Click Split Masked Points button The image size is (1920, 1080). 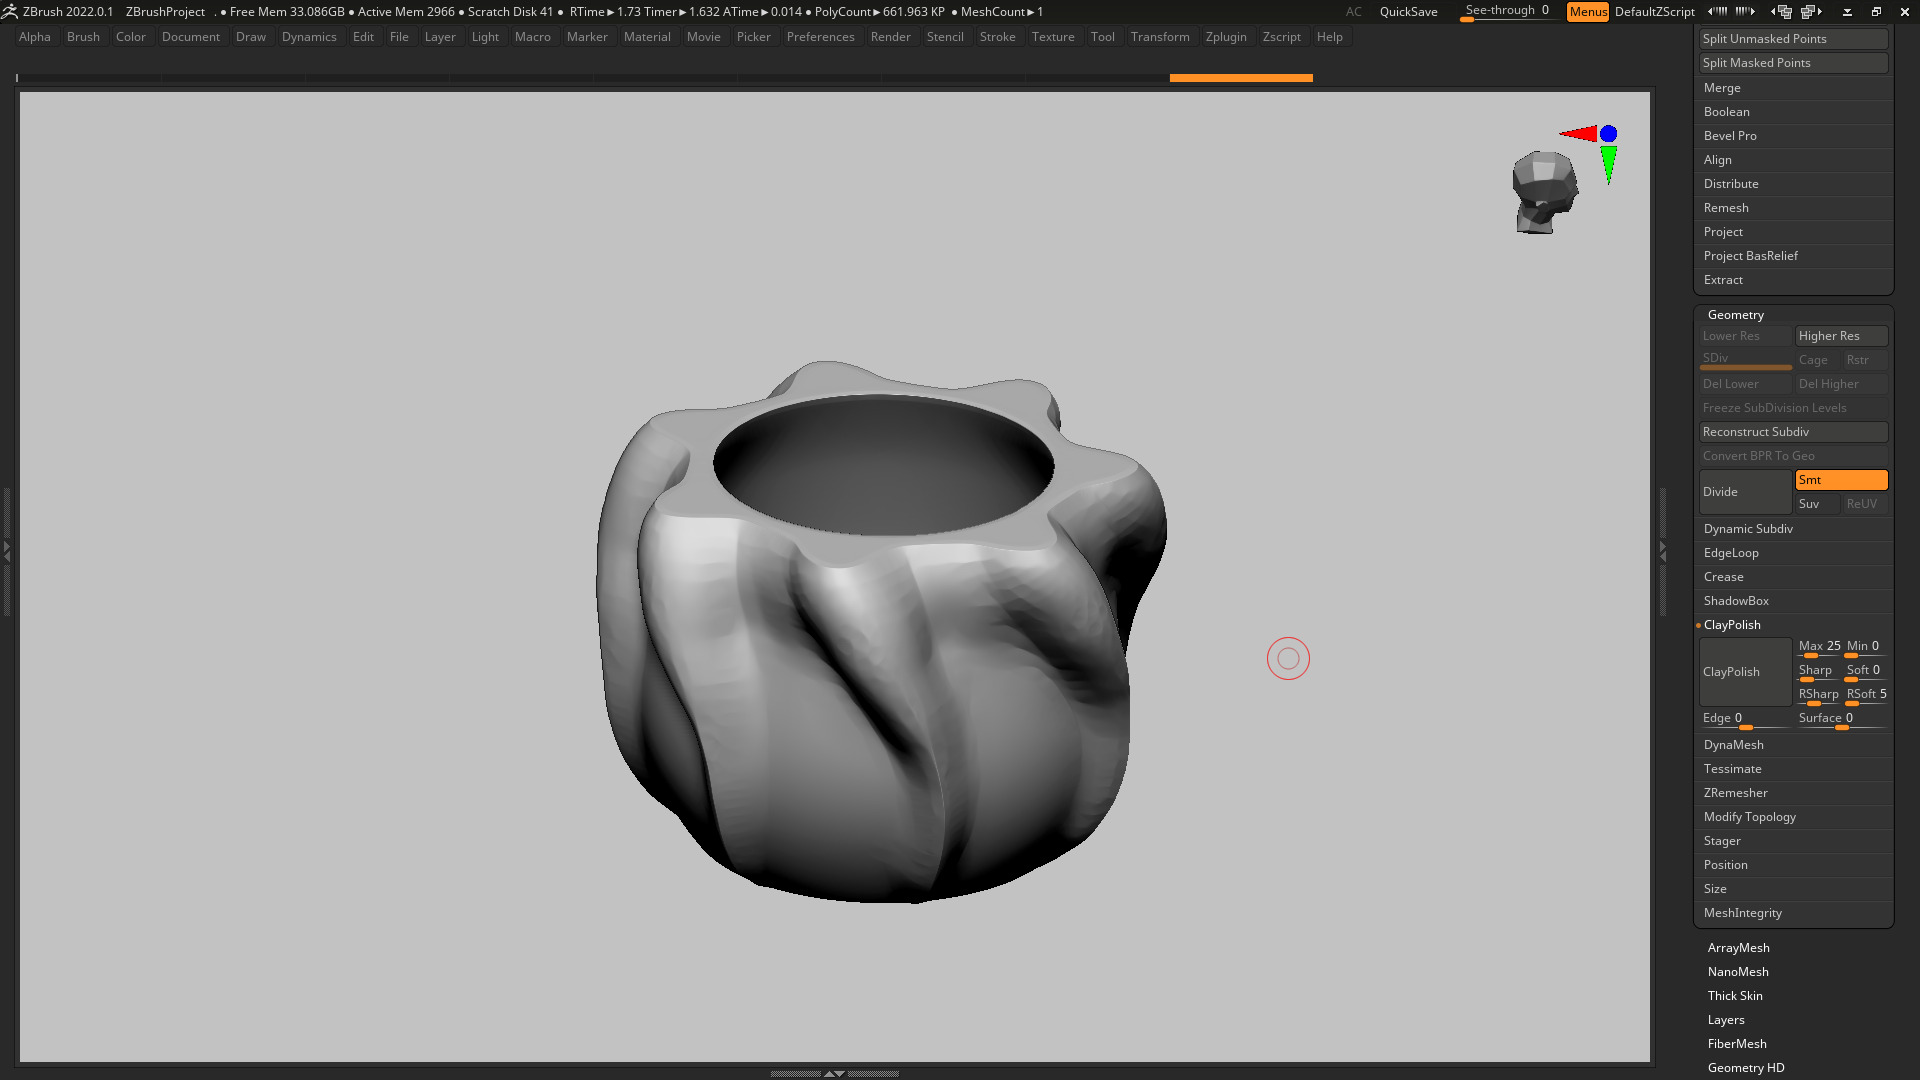(1793, 63)
